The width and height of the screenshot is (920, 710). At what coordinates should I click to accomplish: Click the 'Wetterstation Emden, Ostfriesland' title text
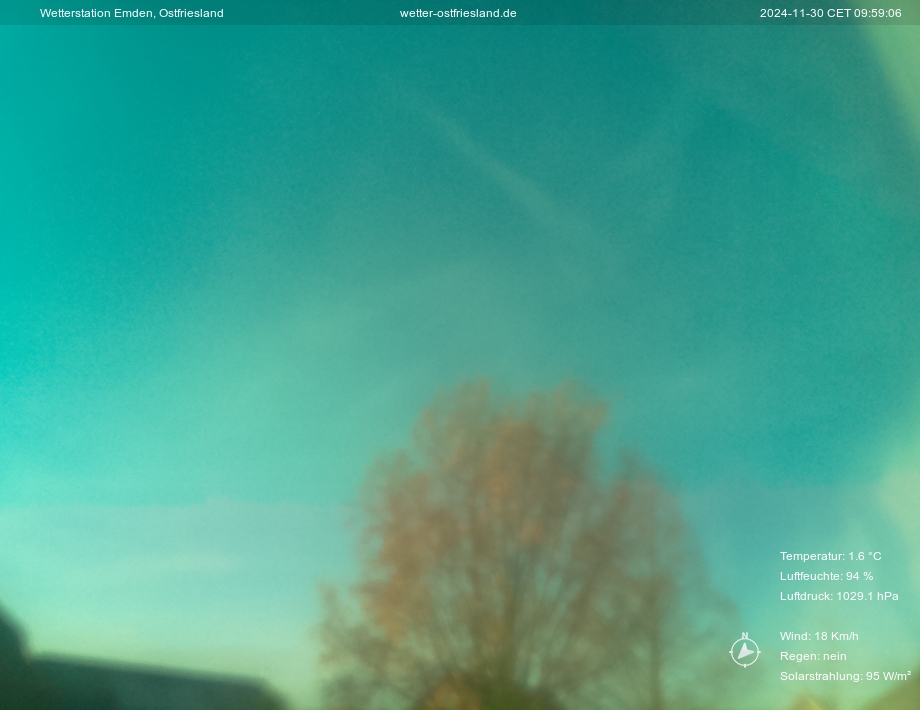pyautogui.click(x=131, y=13)
